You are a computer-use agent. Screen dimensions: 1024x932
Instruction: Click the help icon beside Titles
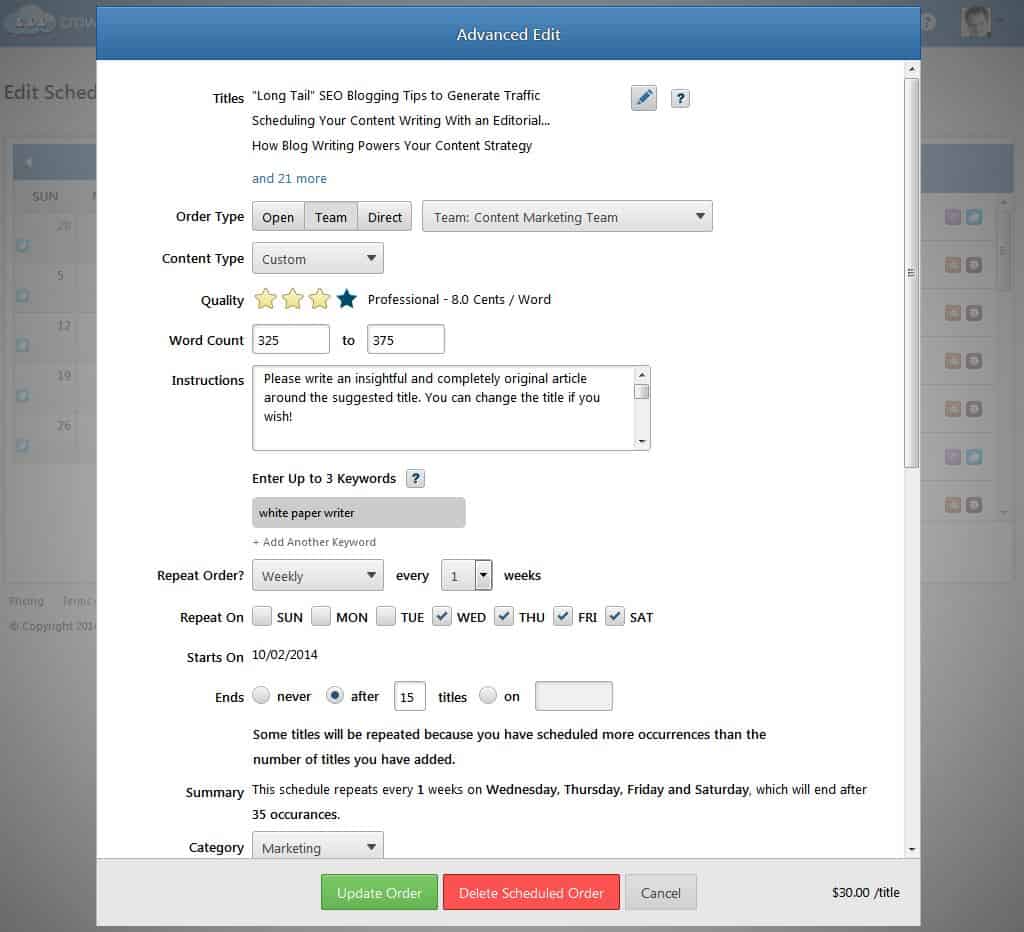[x=680, y=98]
